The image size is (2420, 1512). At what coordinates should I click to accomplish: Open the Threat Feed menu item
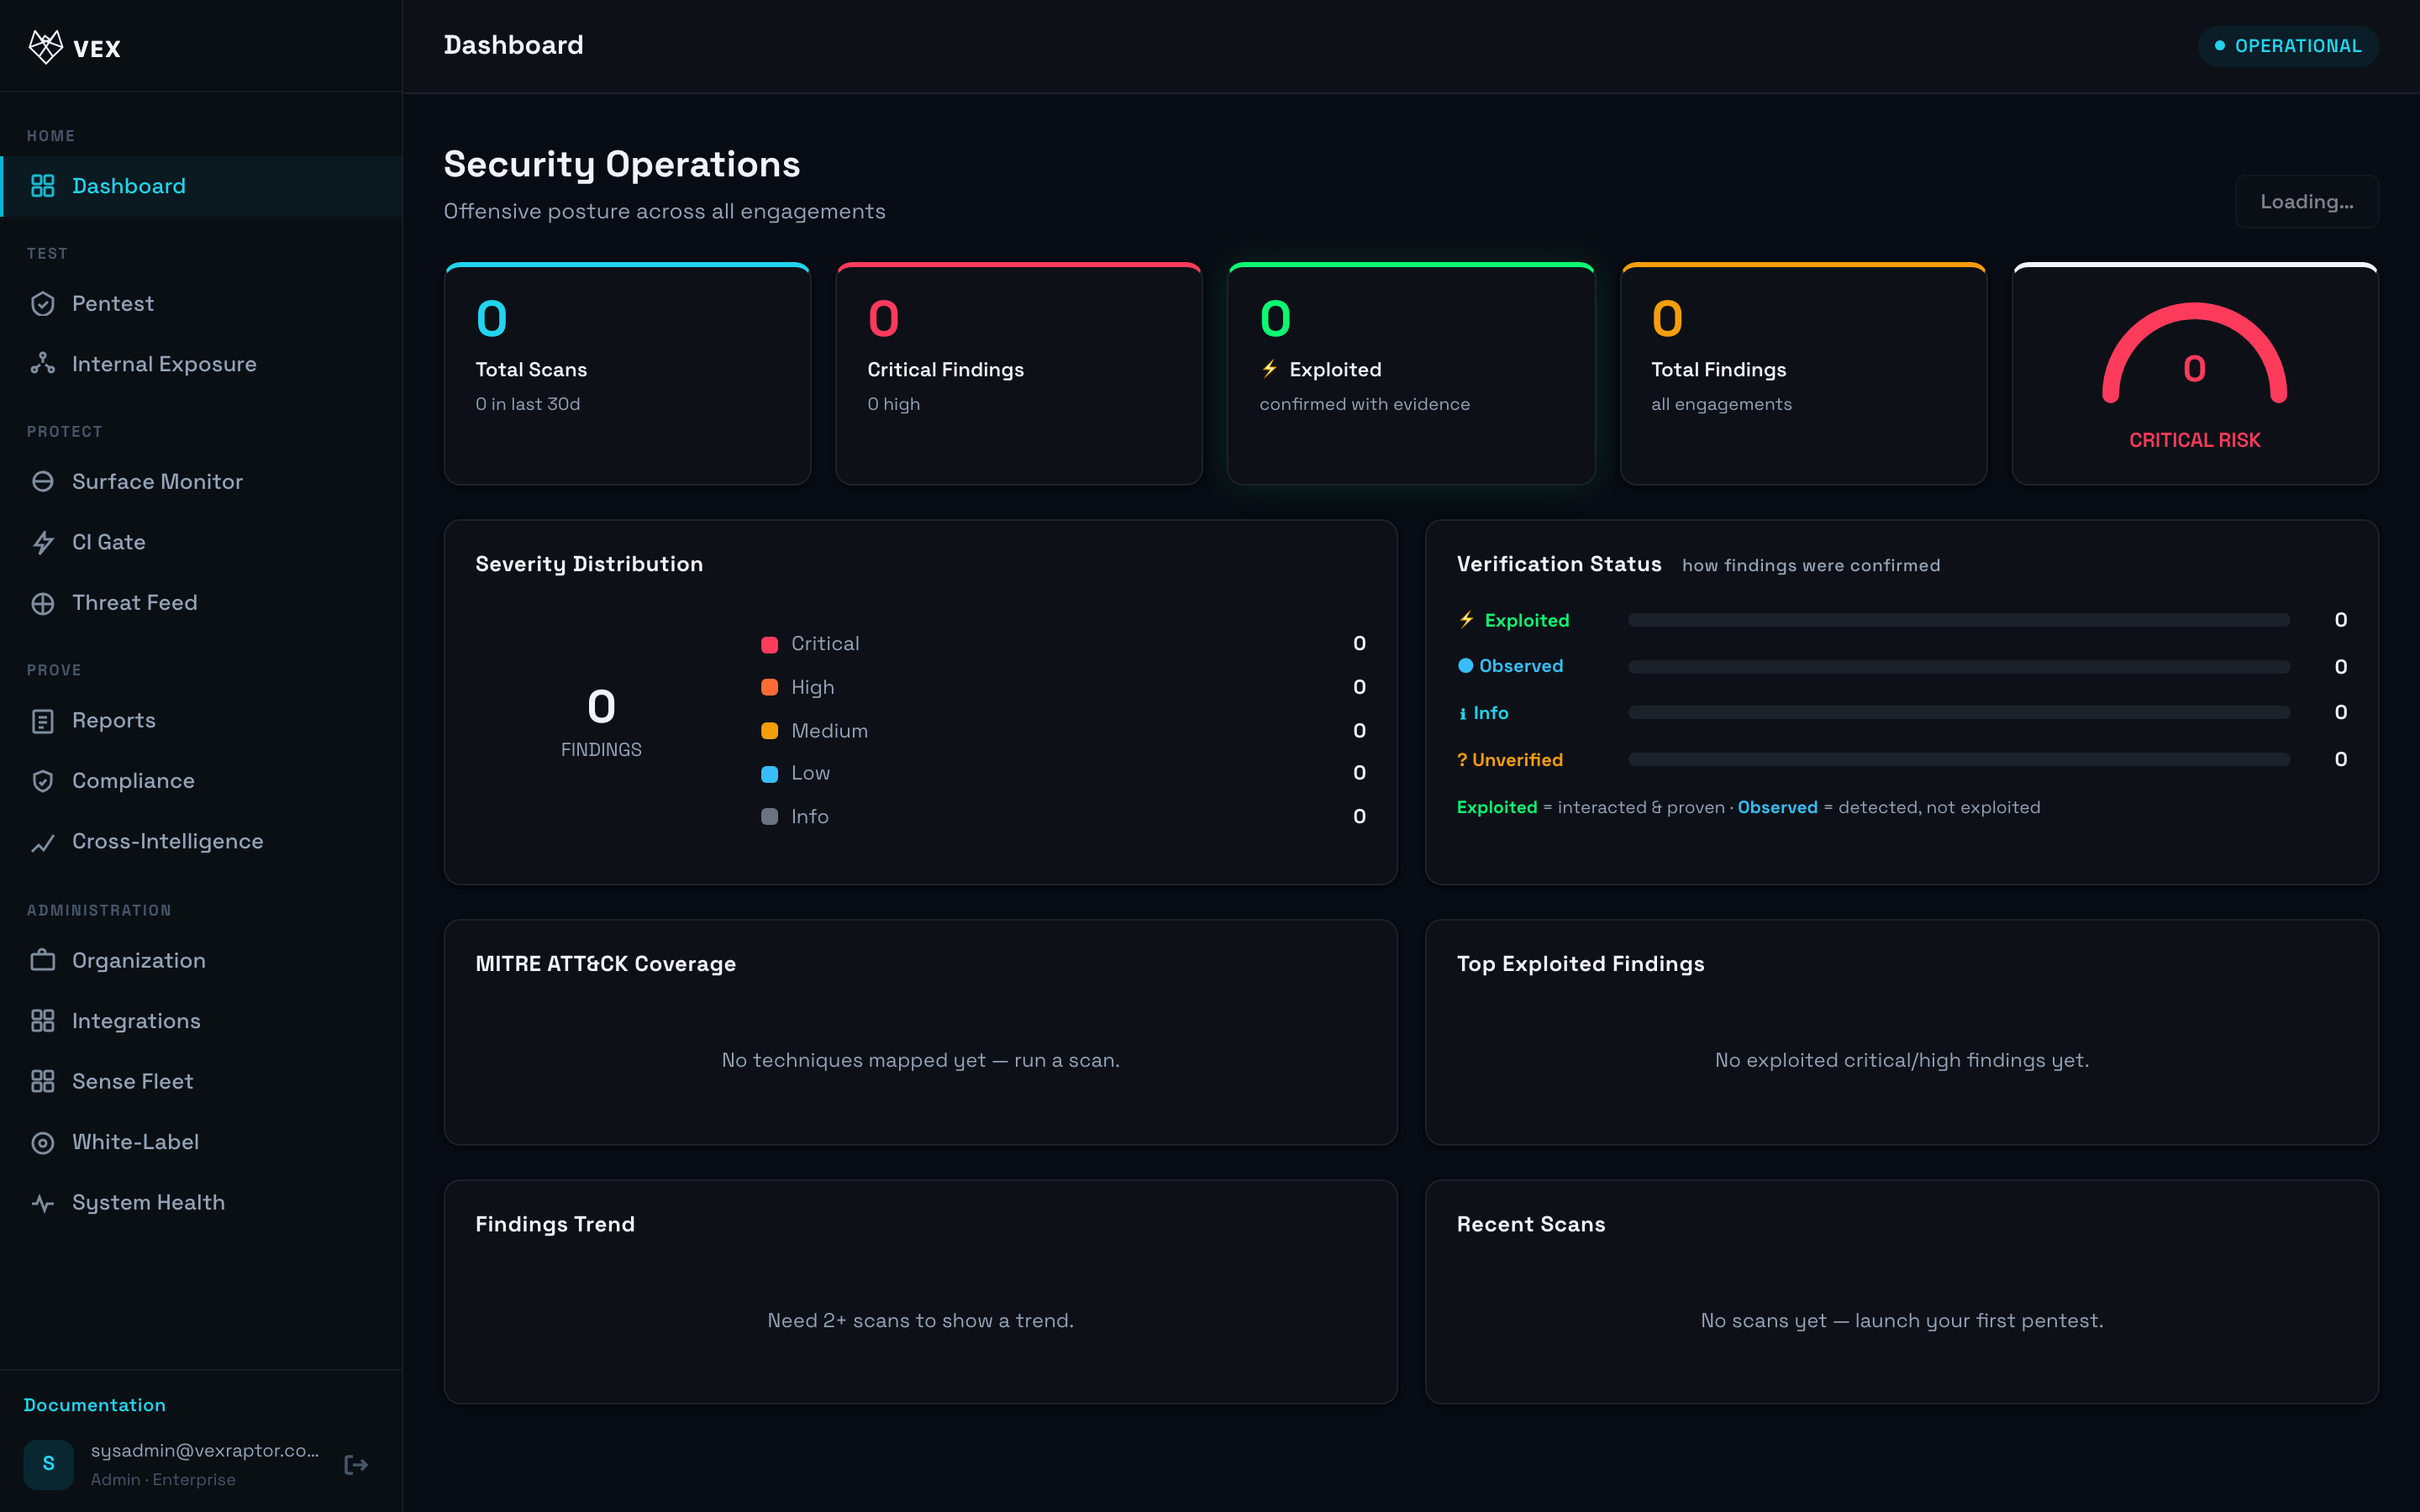click(201, 603)
